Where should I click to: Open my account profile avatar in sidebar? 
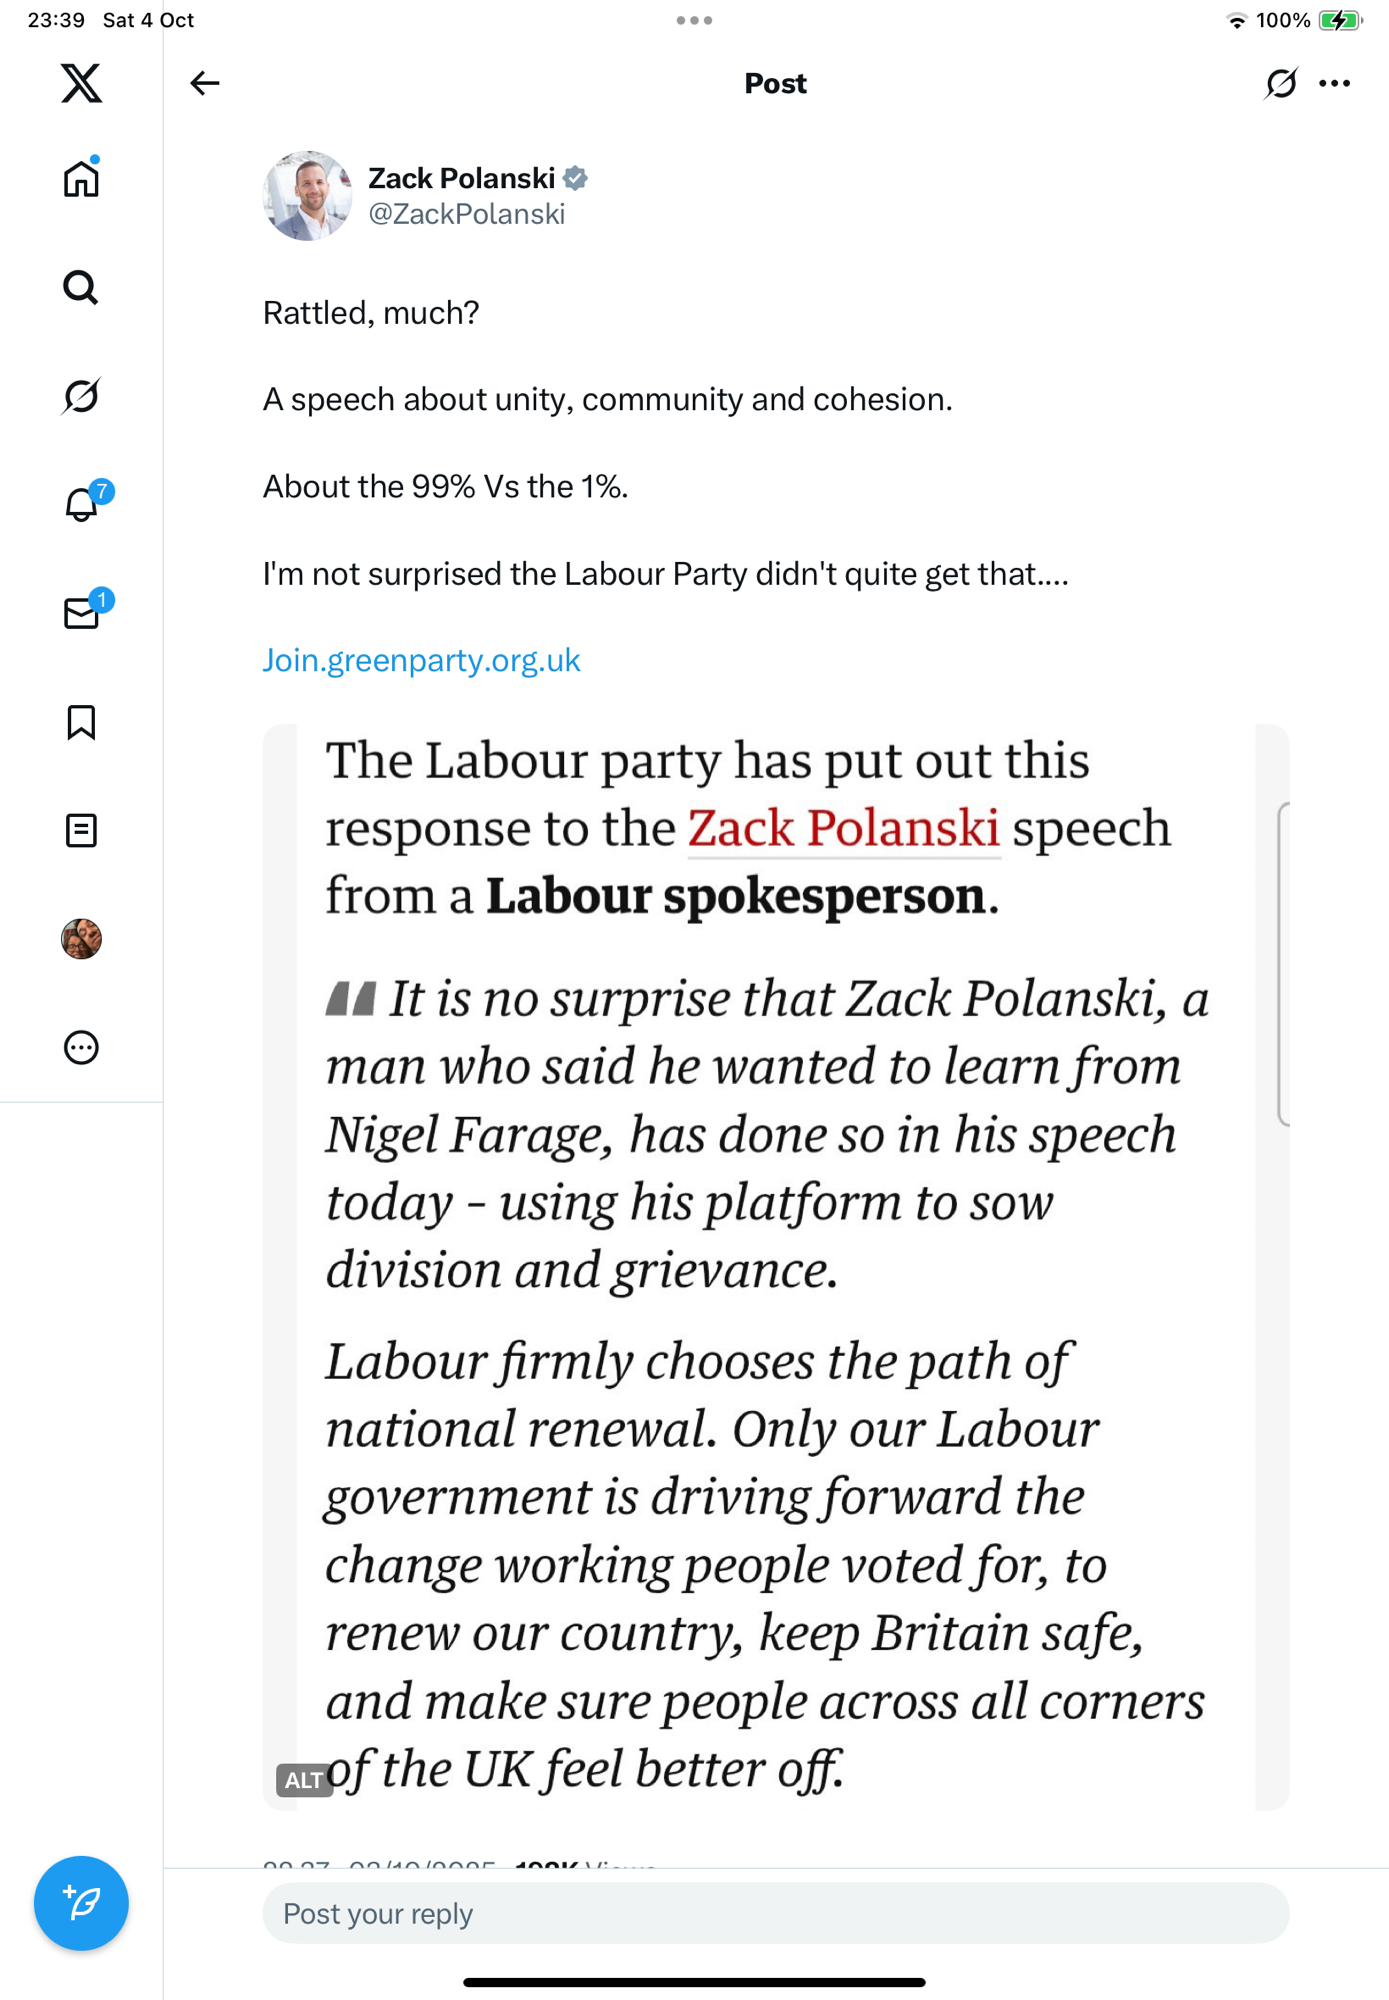click(x=81, y=939)
